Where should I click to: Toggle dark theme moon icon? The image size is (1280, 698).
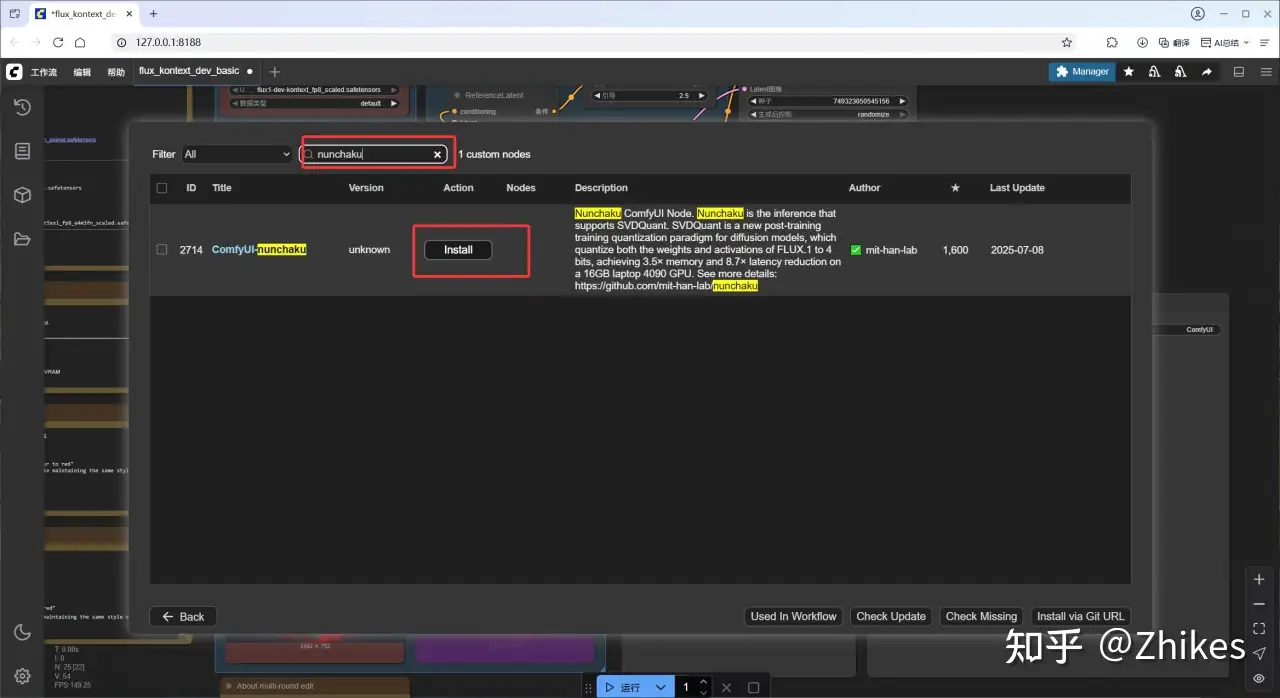[x=22, y=632]
